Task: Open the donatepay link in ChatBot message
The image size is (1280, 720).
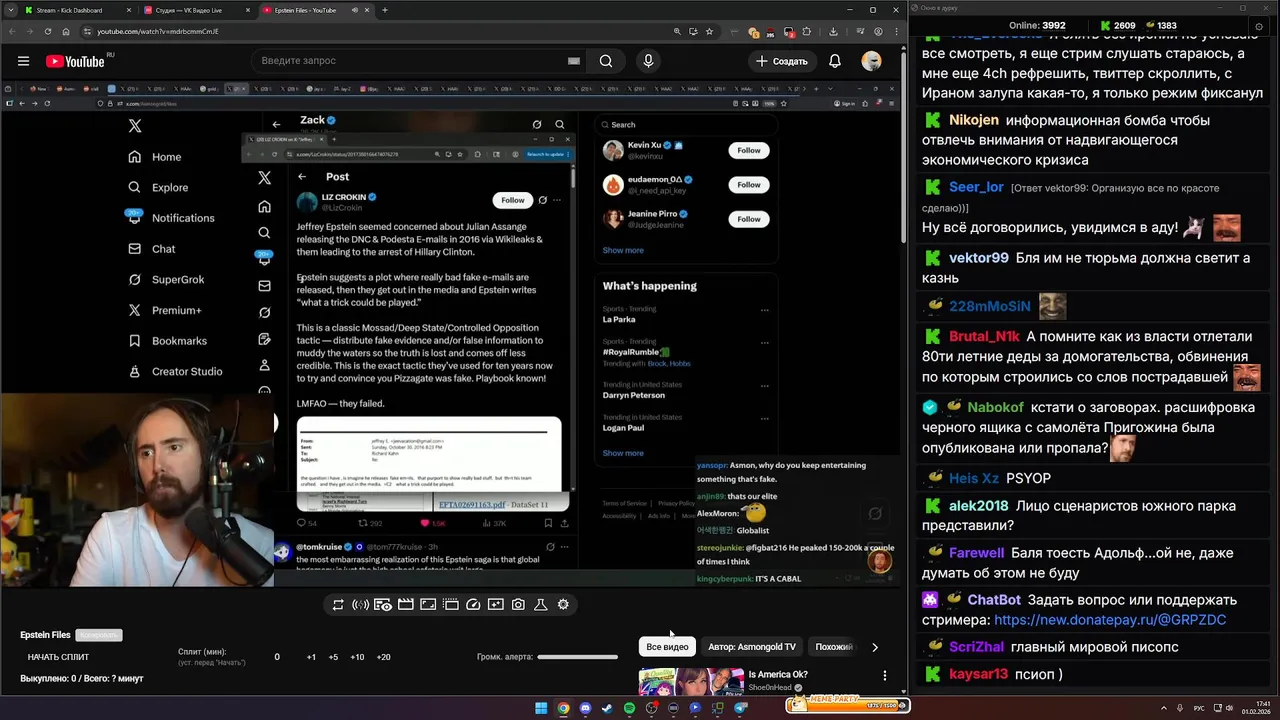Action: coord(1110,620)
